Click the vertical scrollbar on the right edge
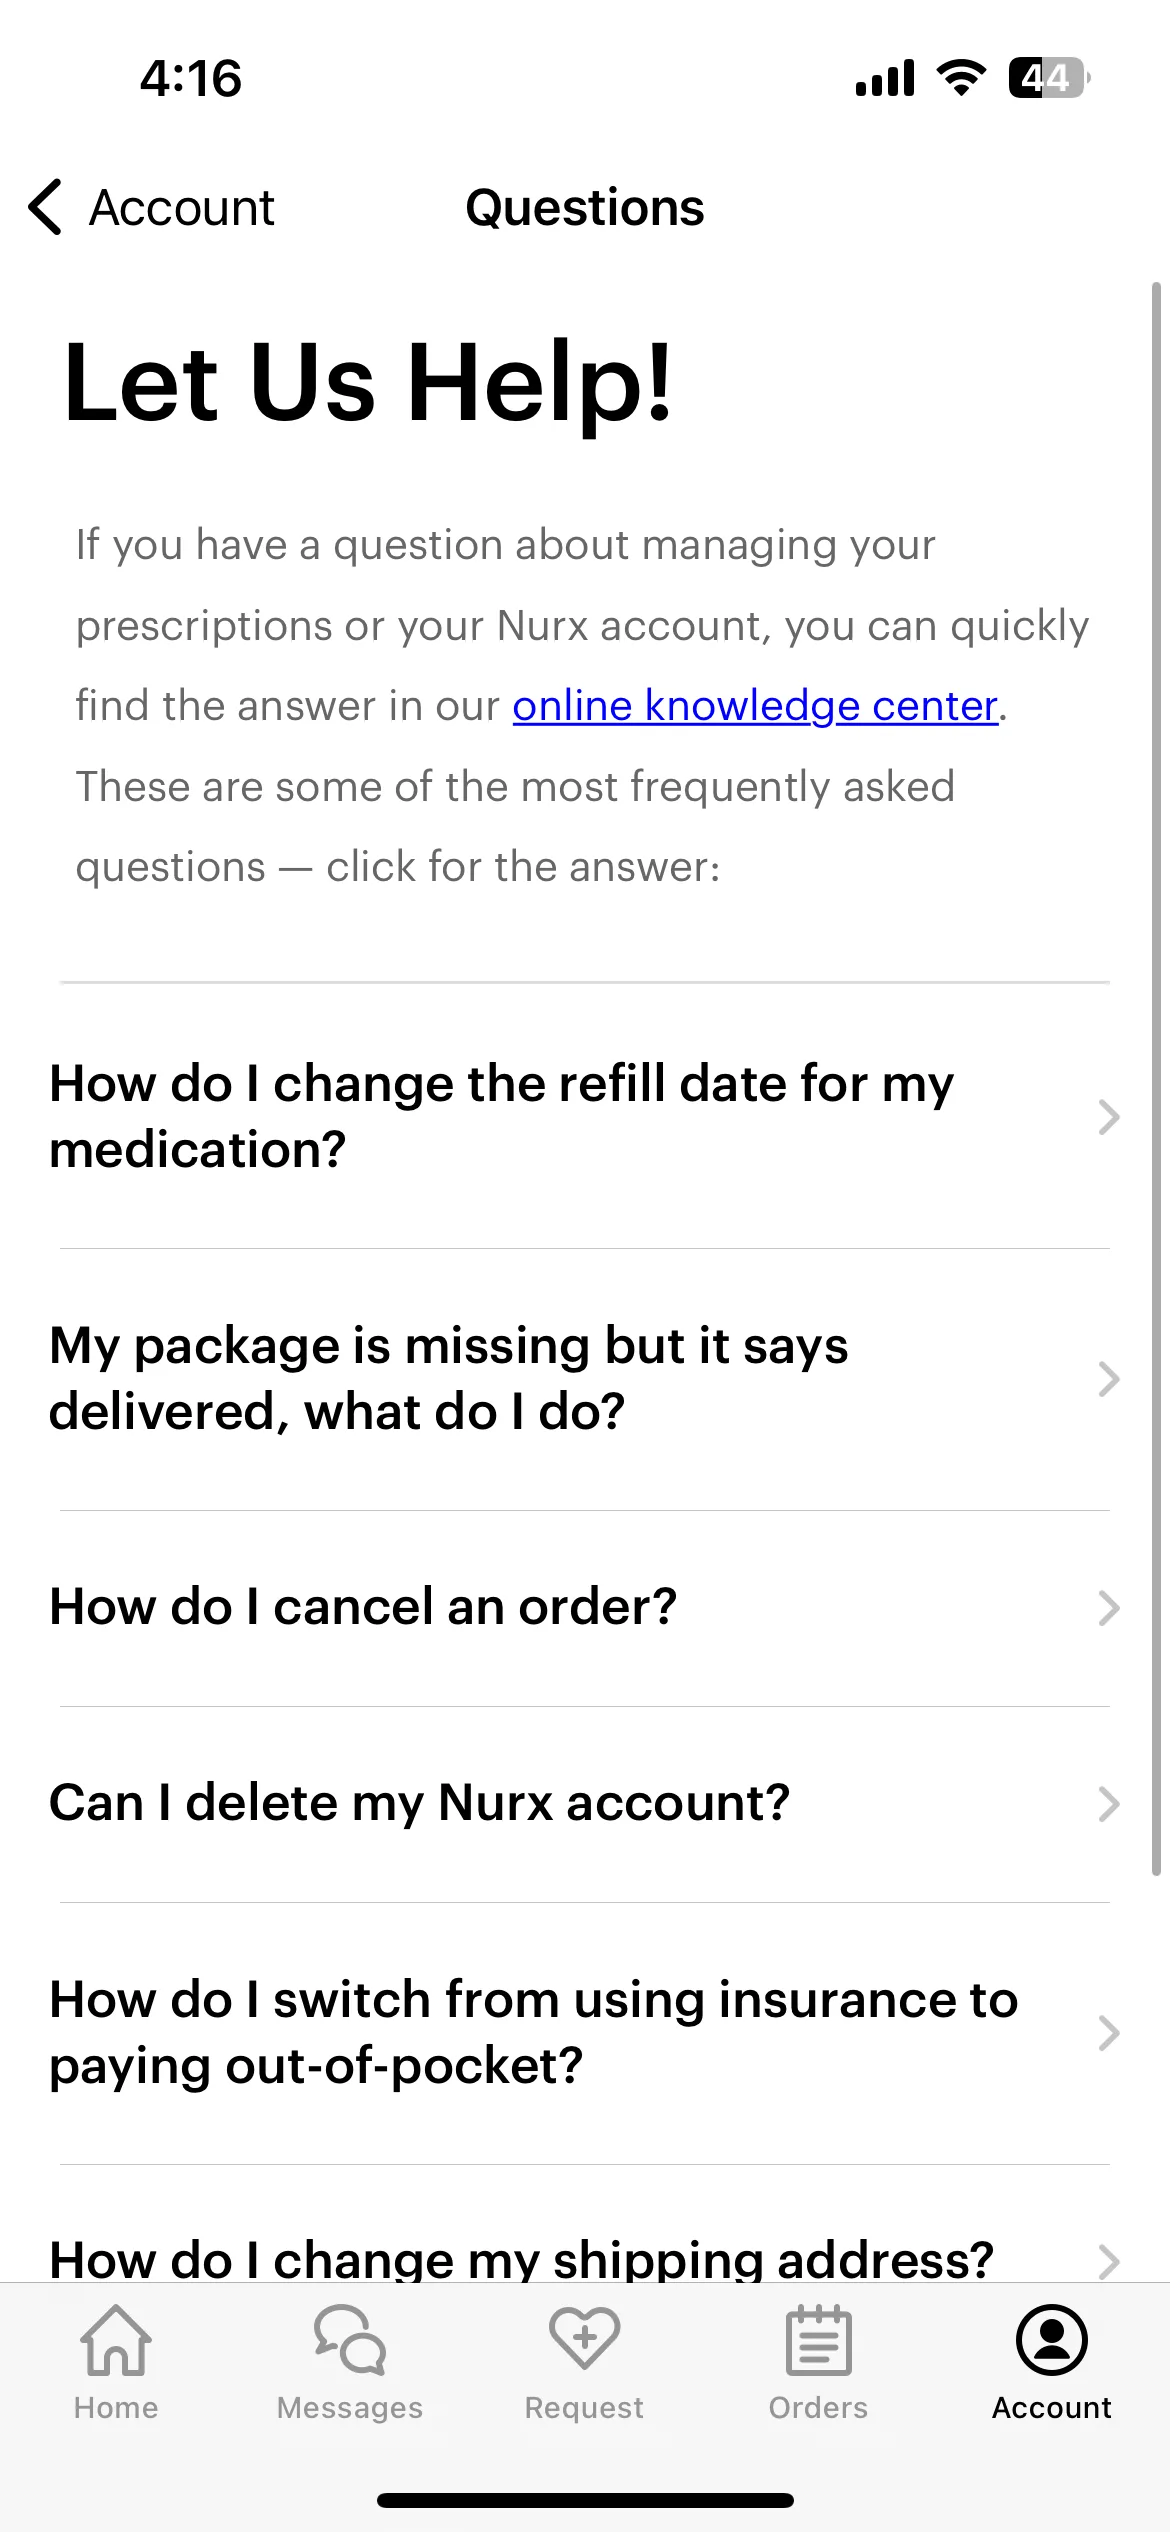 point(1156,1080)
